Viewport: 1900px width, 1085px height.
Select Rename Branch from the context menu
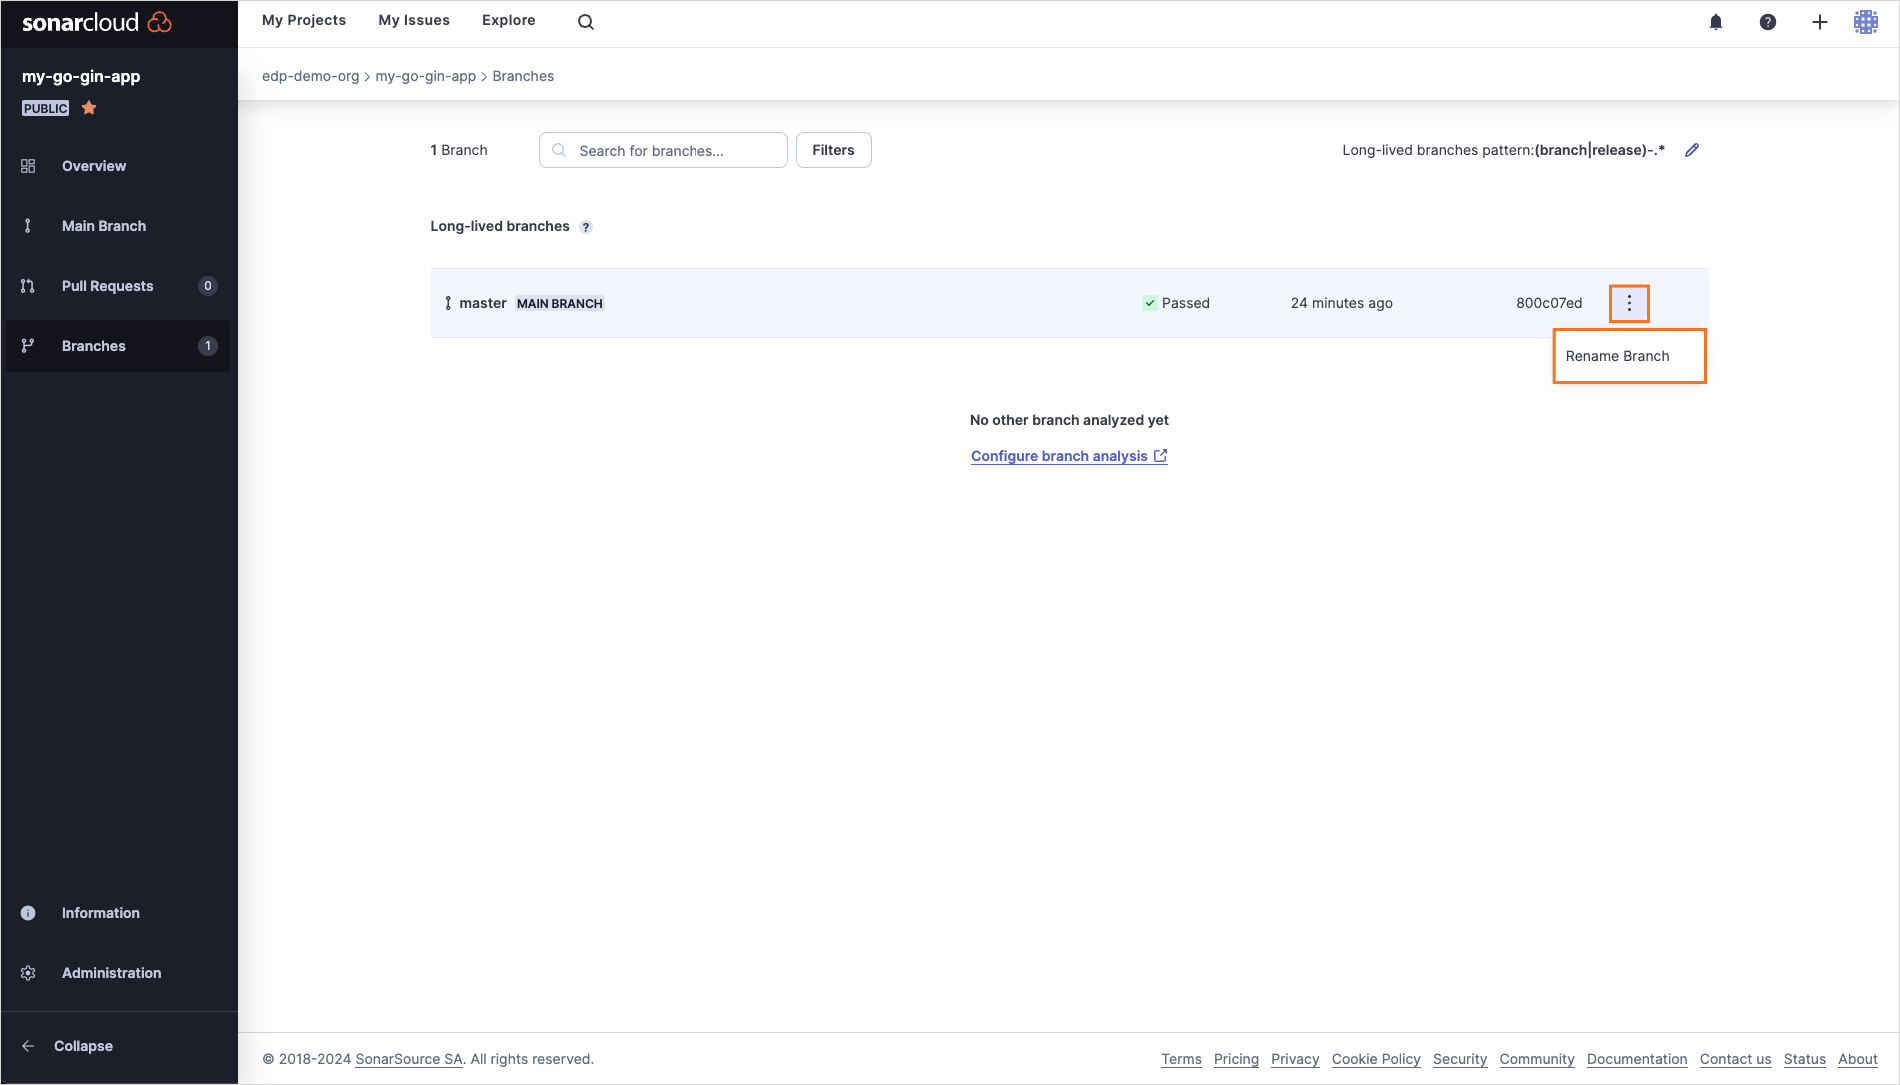coord(1618,355)
